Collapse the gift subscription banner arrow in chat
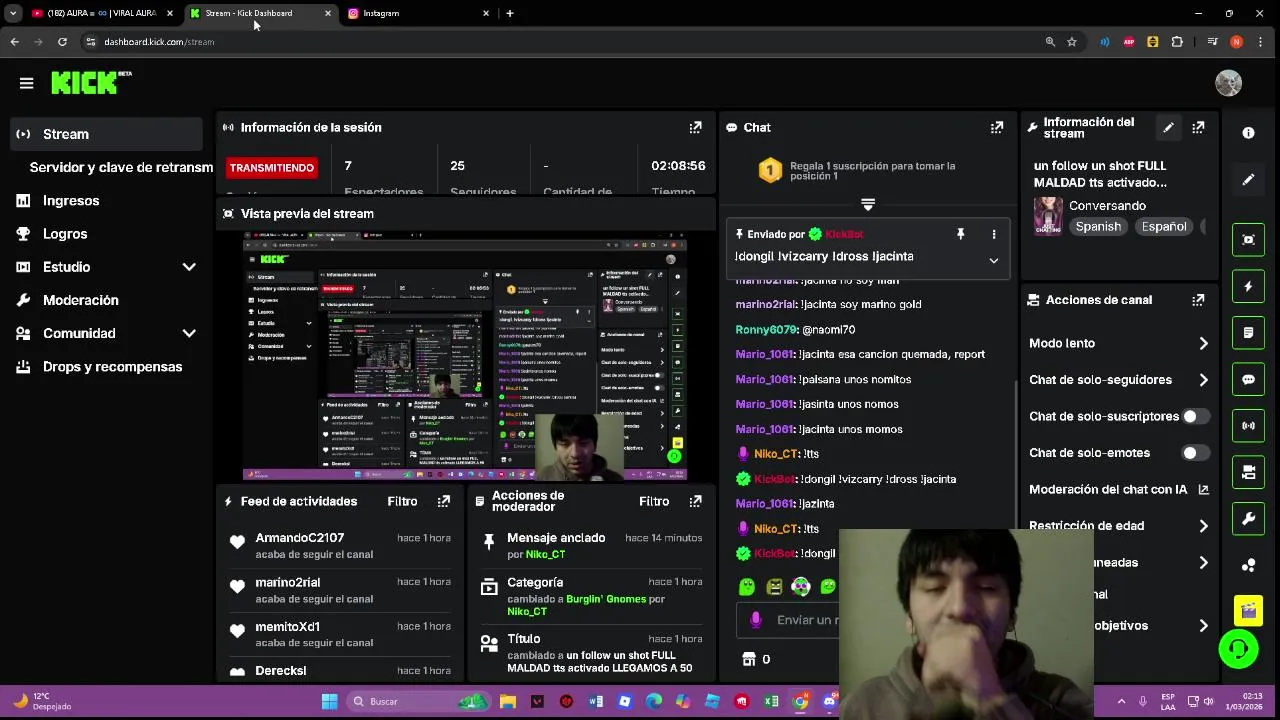Image resolution: width=1280 pixels, height=720 pixels. (x=868, y=204)
